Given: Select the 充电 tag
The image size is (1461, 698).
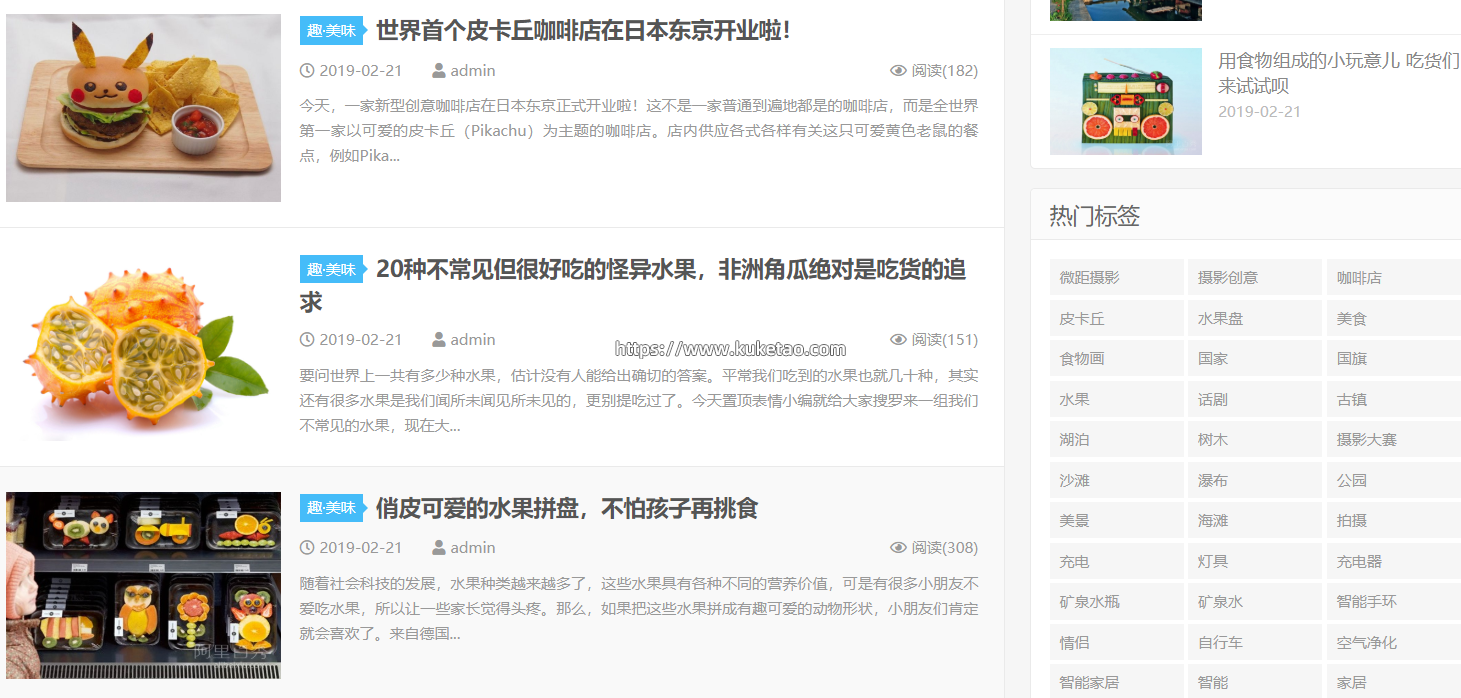Looking at the screenshot, I should pyautogui.click(x=1117, y=562).
